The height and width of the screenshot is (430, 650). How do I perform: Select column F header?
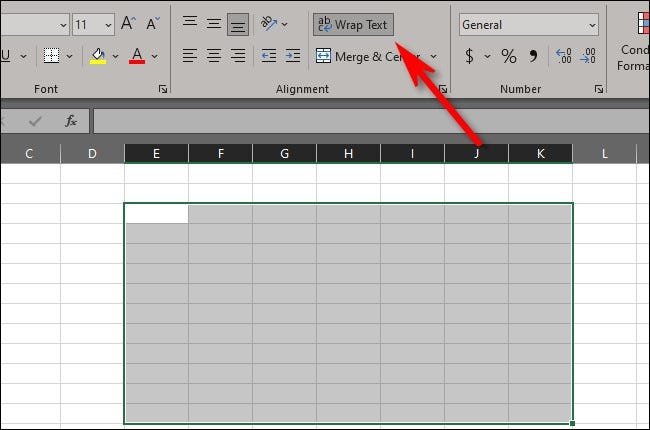pyautogui.click(x=221, y=153)
